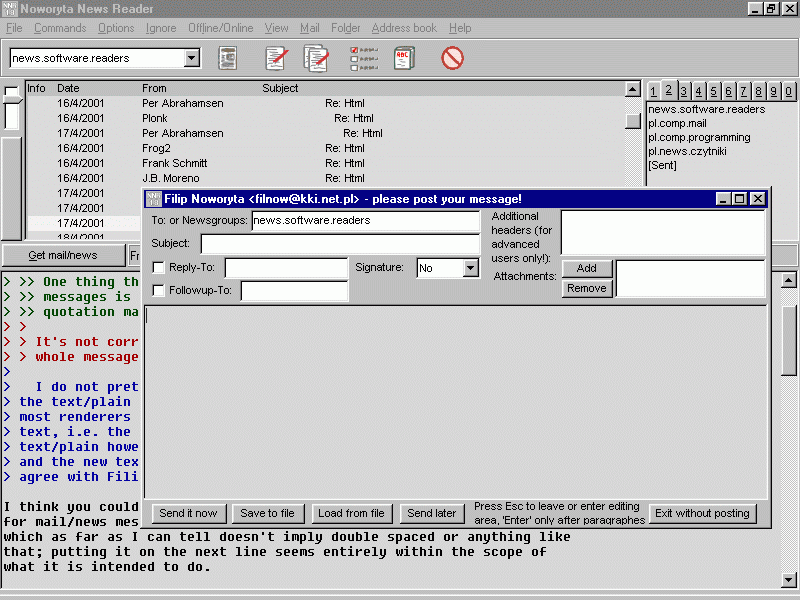Click the To: or Newsgroups field

coord(365,220)
